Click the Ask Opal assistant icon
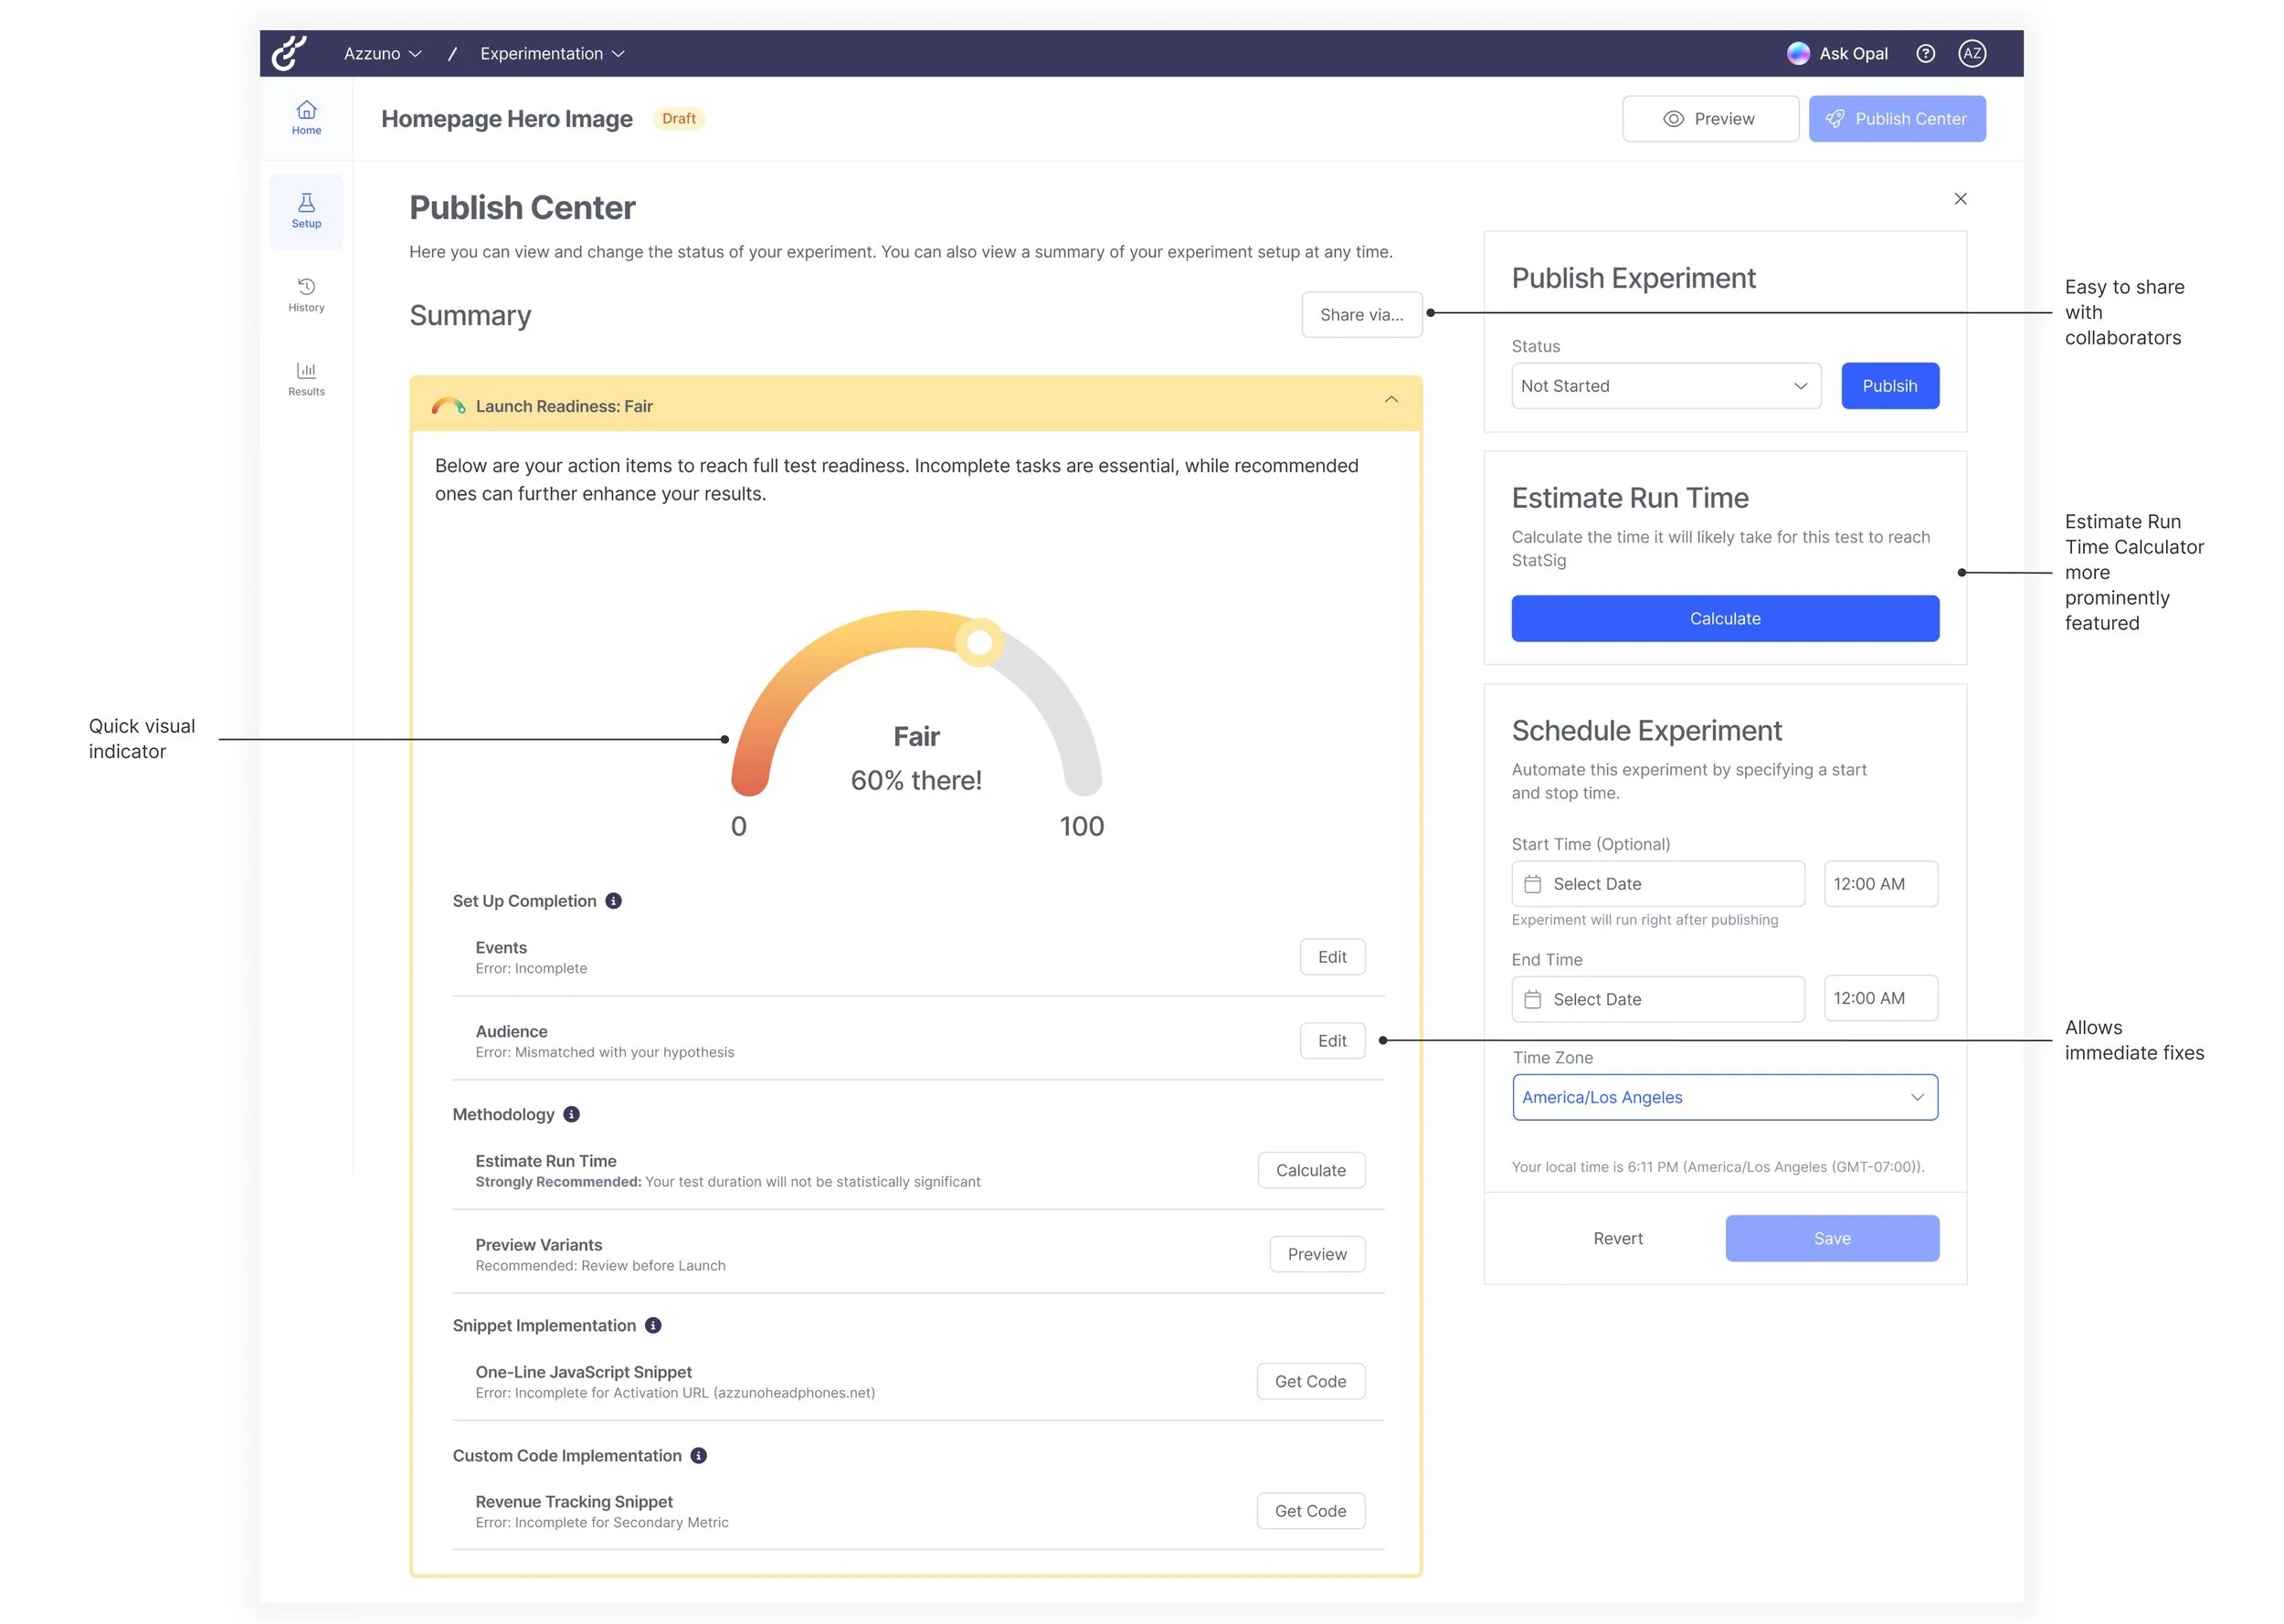 (x=1797, y=54)
